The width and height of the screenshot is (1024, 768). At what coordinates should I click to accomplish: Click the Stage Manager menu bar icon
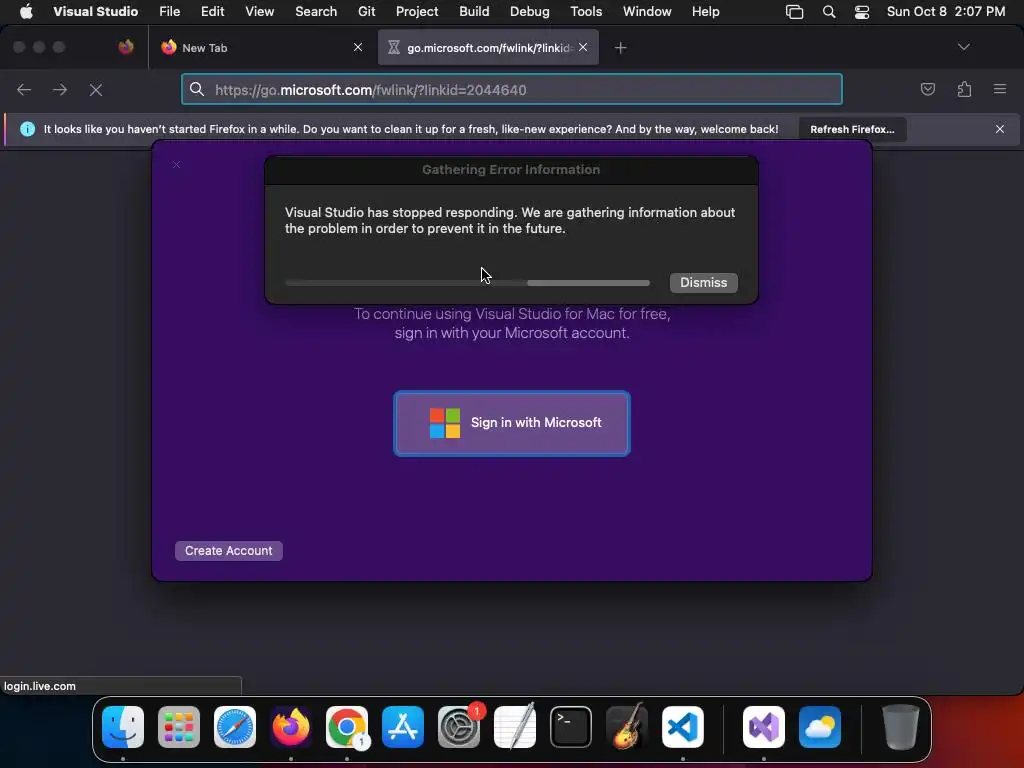tap(794, 12)
